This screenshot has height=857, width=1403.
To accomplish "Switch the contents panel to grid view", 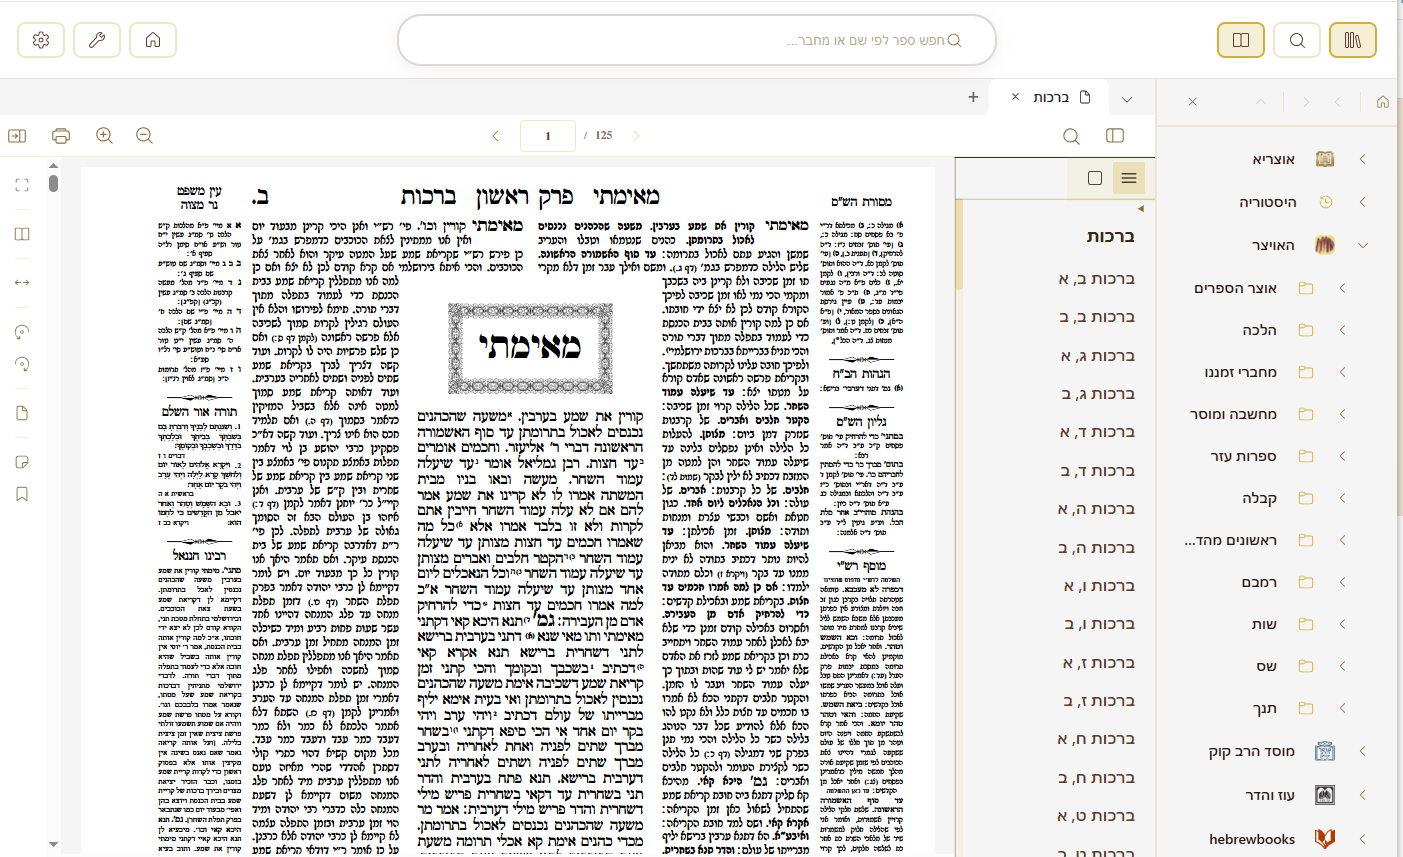I will pyautogui.click(x=1096, y=178).
